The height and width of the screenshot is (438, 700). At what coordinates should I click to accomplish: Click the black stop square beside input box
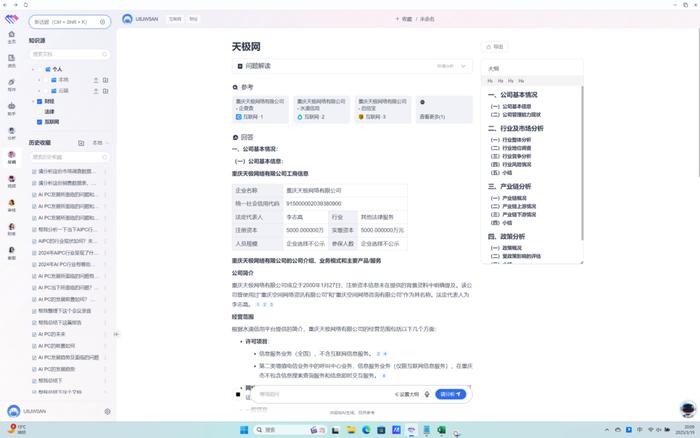[238, 394]
